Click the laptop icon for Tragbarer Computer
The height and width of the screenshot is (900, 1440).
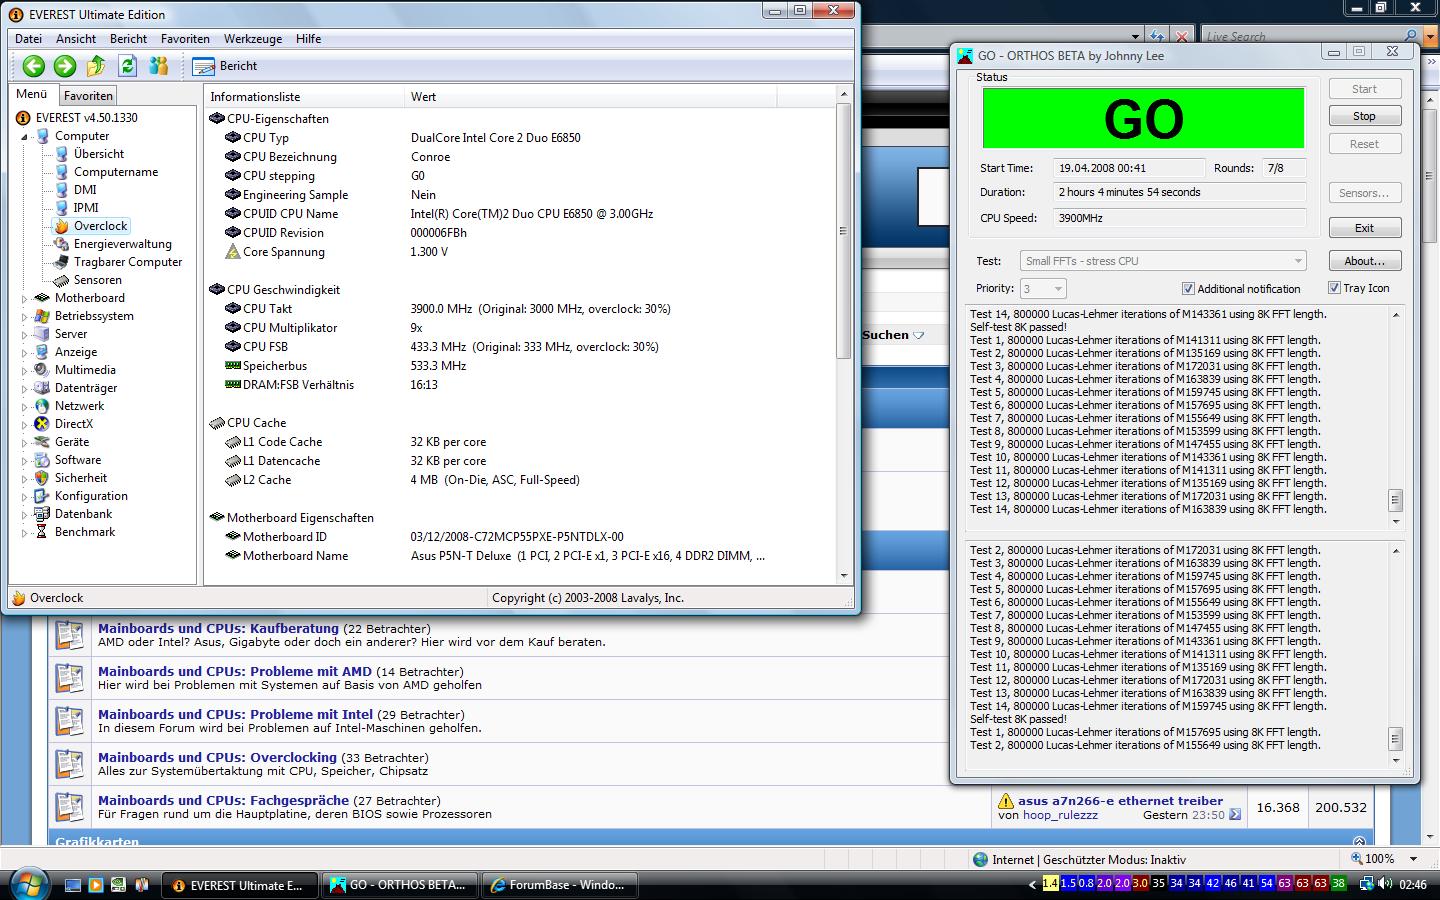pos(62,262)
